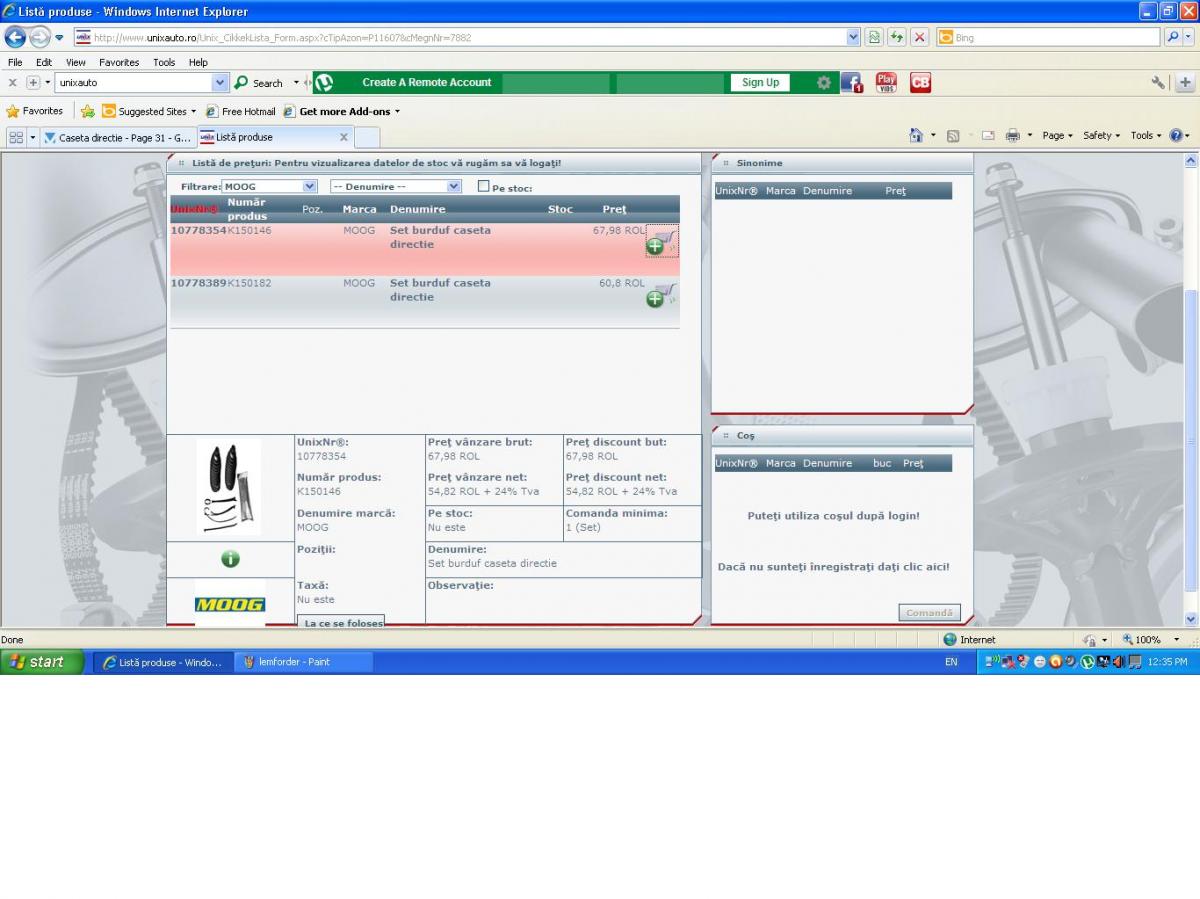Open the Favorites menu

coord(120,62)
